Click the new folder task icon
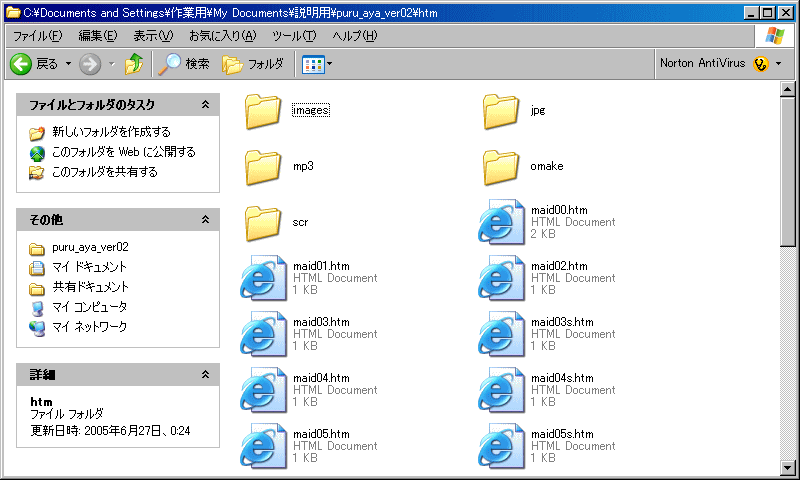This screenshot has width=800, height=480. pyautogui.click(x=37, y=133)
